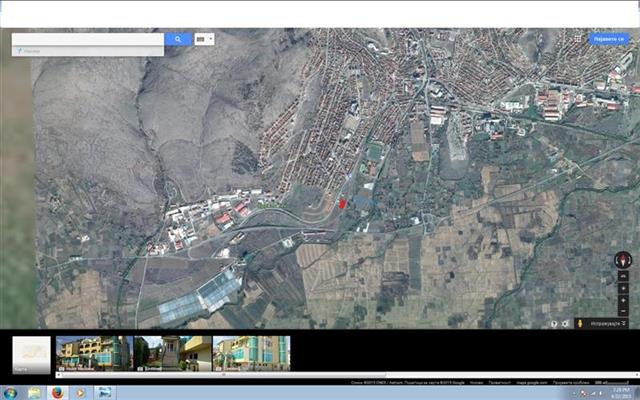Switch to Map view thumbnail
The height and width of the screenshot is (400, 640).
tap(31, 353)
